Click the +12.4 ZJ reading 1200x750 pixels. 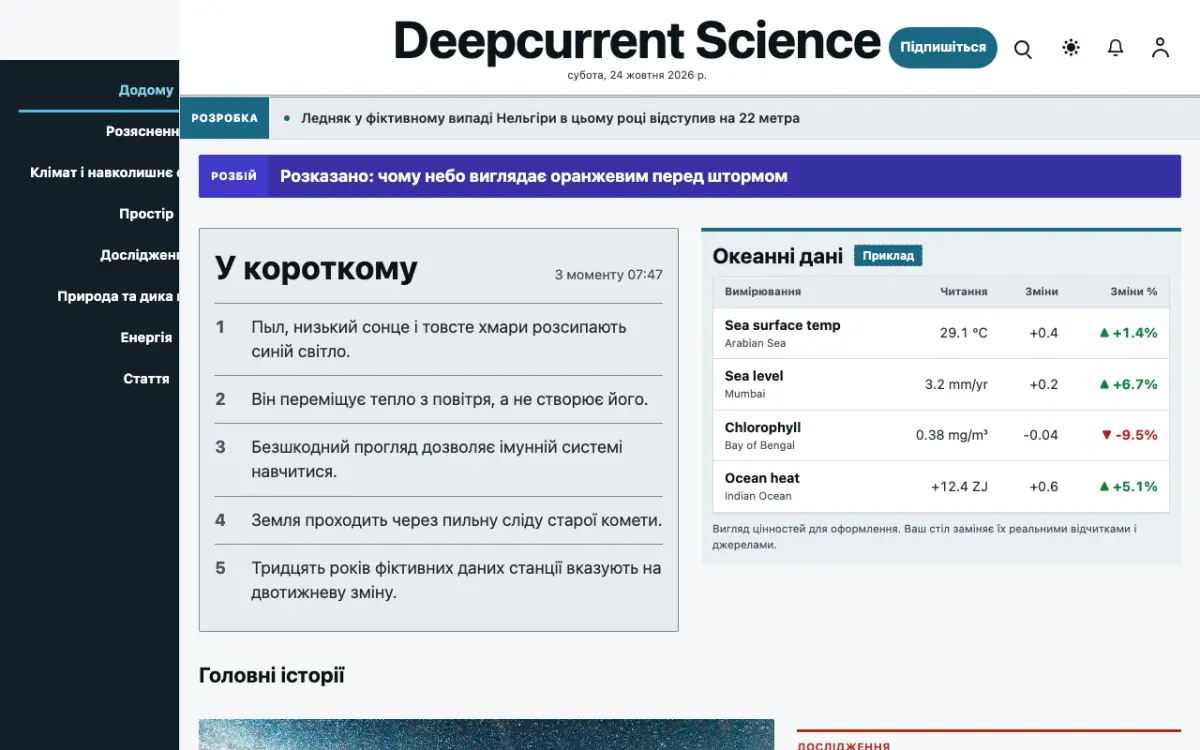[x=959, y=487]
